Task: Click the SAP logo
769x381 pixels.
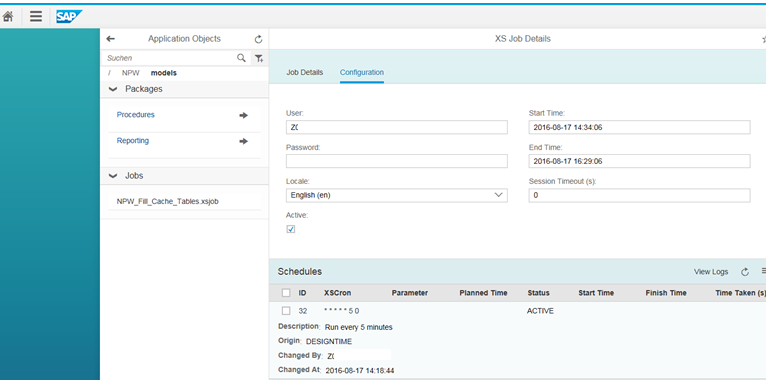Action: click(x=69, y=17)
